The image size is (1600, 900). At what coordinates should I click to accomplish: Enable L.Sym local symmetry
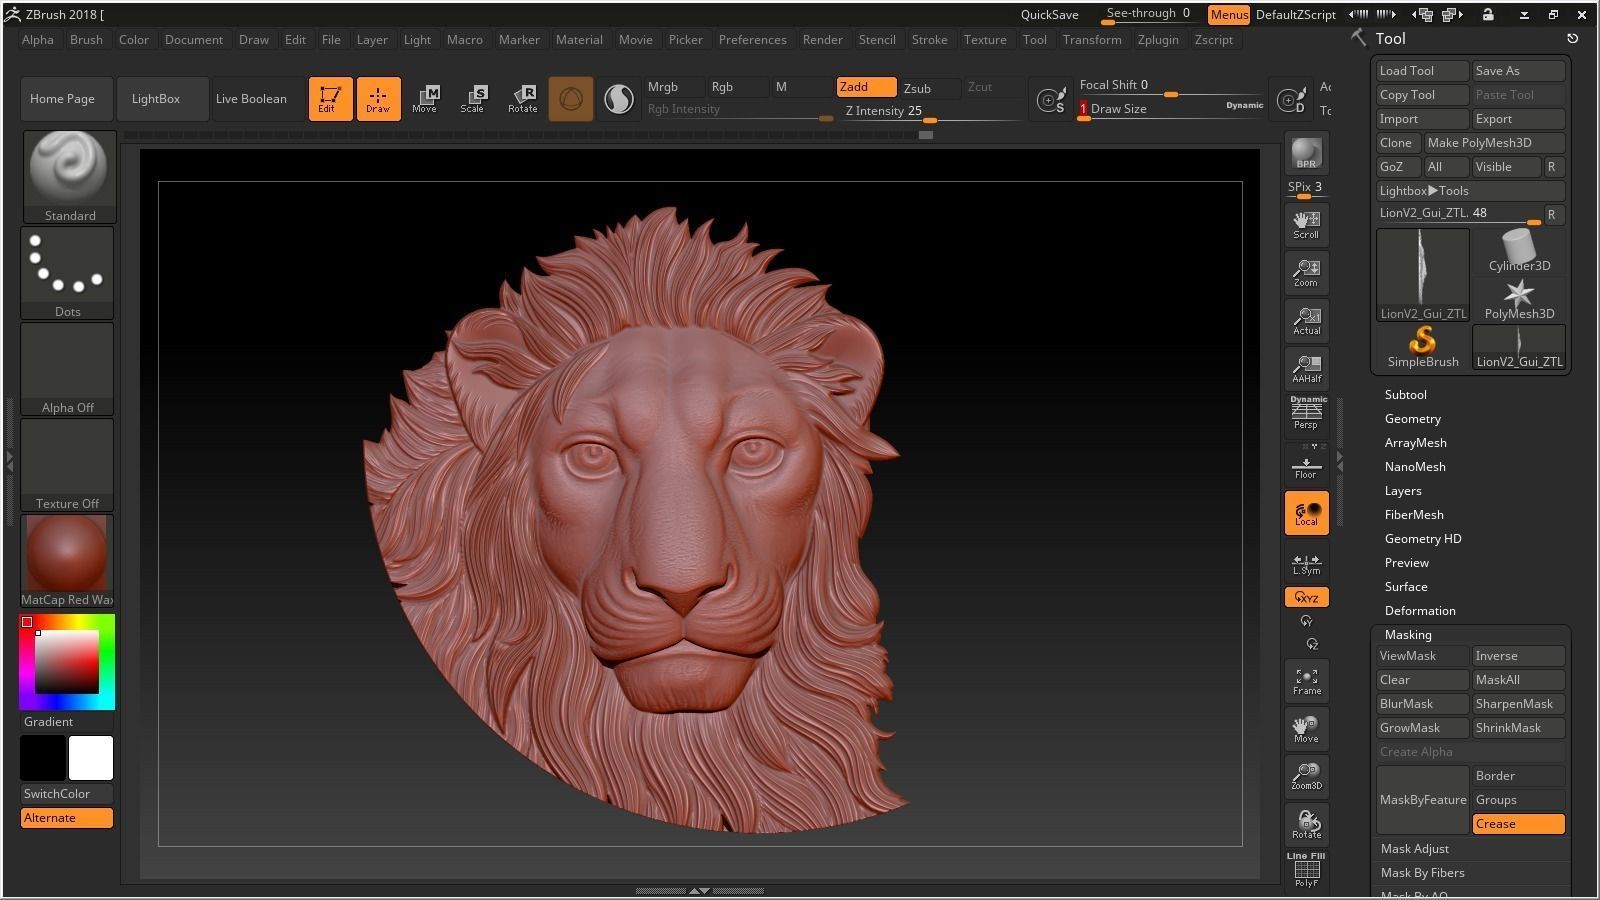point(1306,563)
